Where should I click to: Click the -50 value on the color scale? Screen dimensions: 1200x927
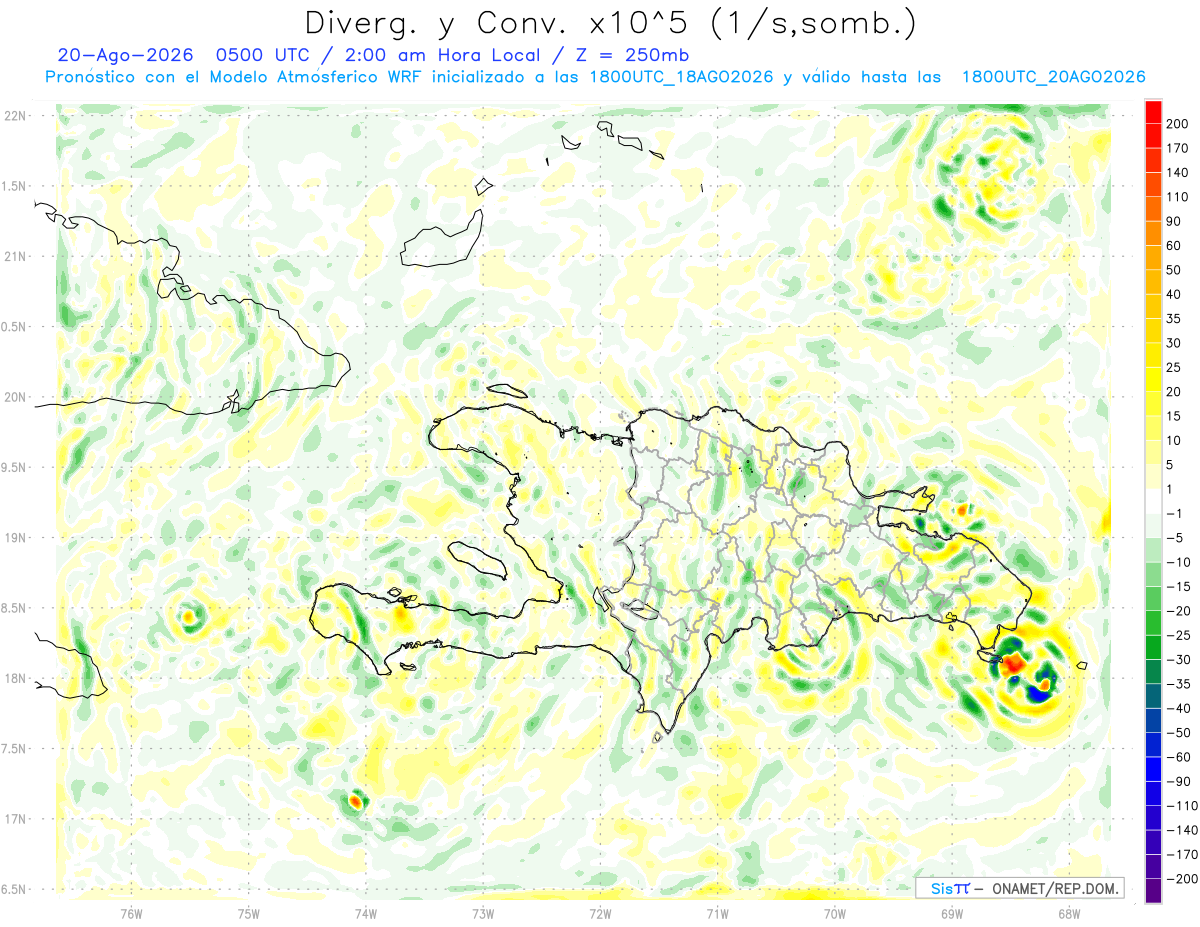(1178, 733)
